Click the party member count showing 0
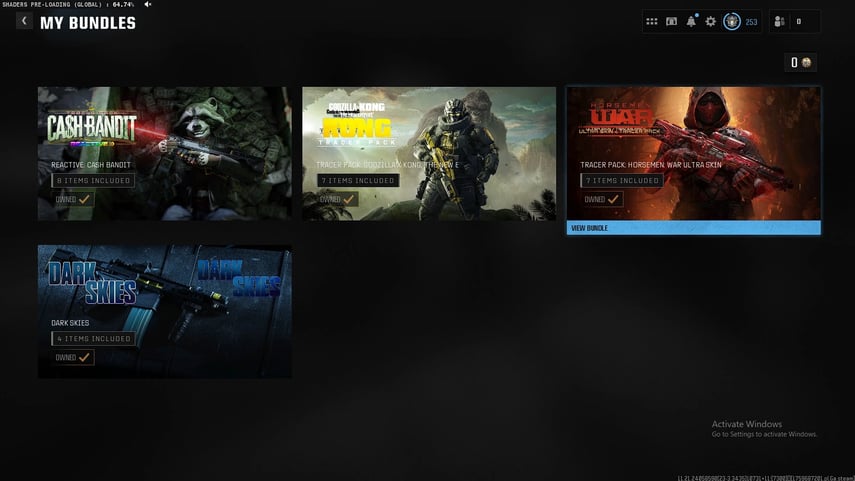This screenshot has height=481, width=855. (798, 21)
